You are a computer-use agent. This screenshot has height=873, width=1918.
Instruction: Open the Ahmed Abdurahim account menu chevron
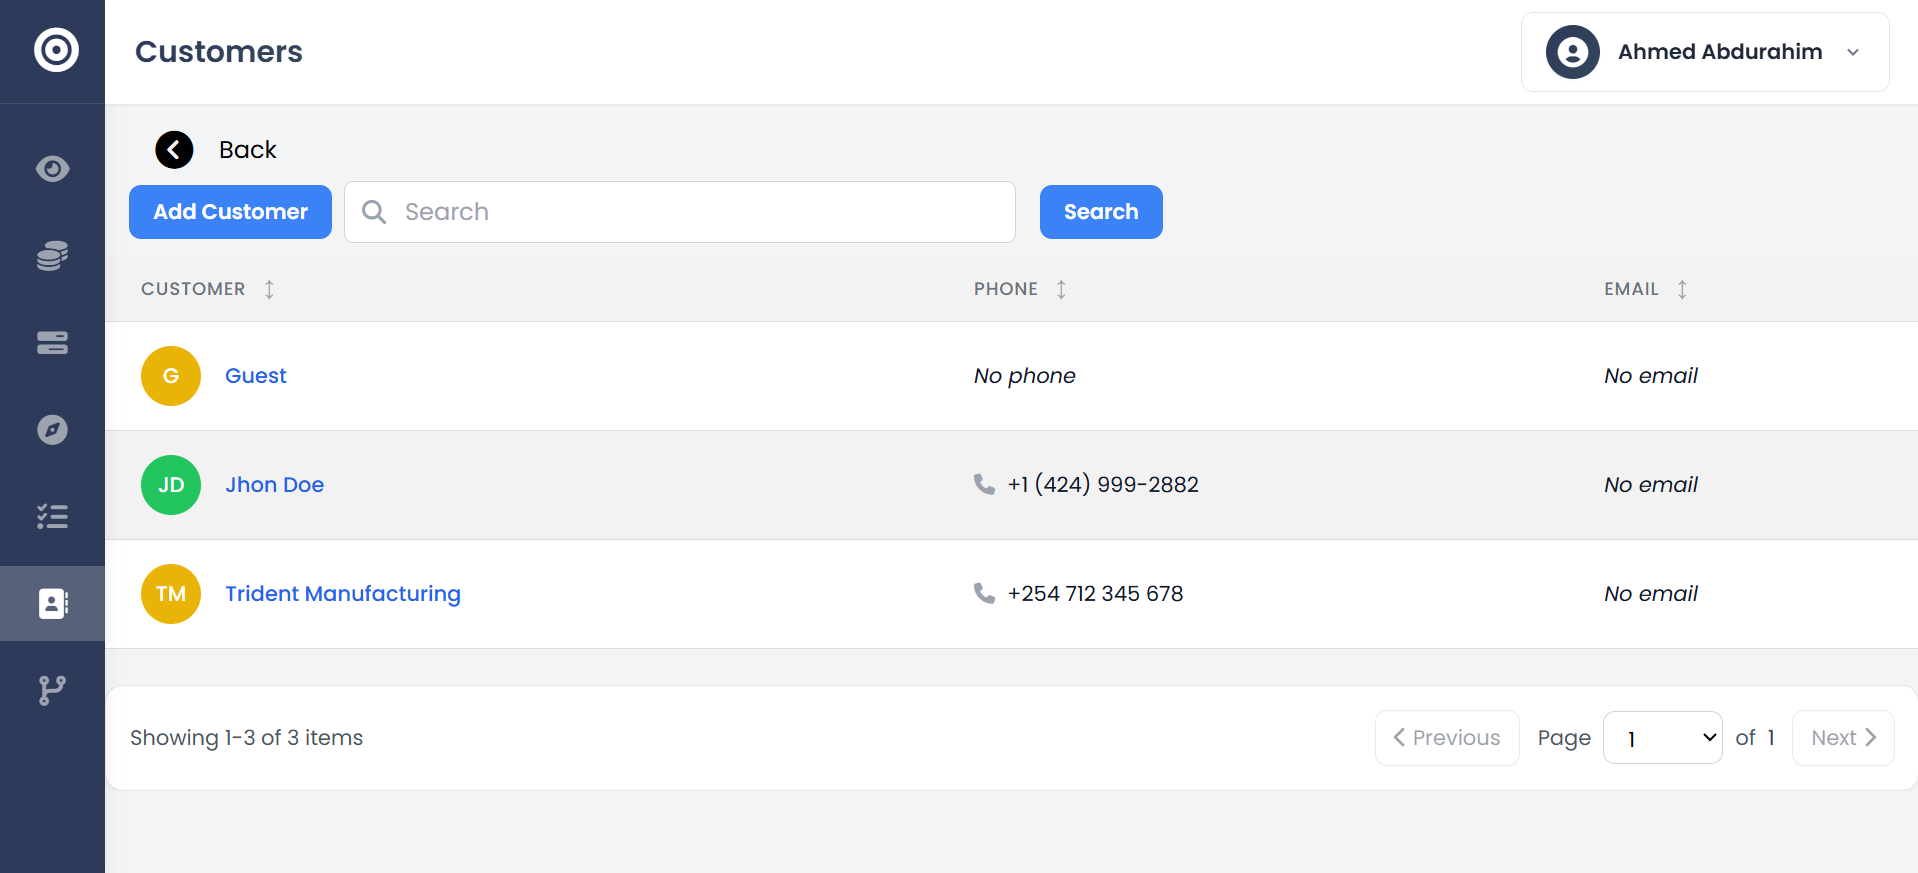1853,52
